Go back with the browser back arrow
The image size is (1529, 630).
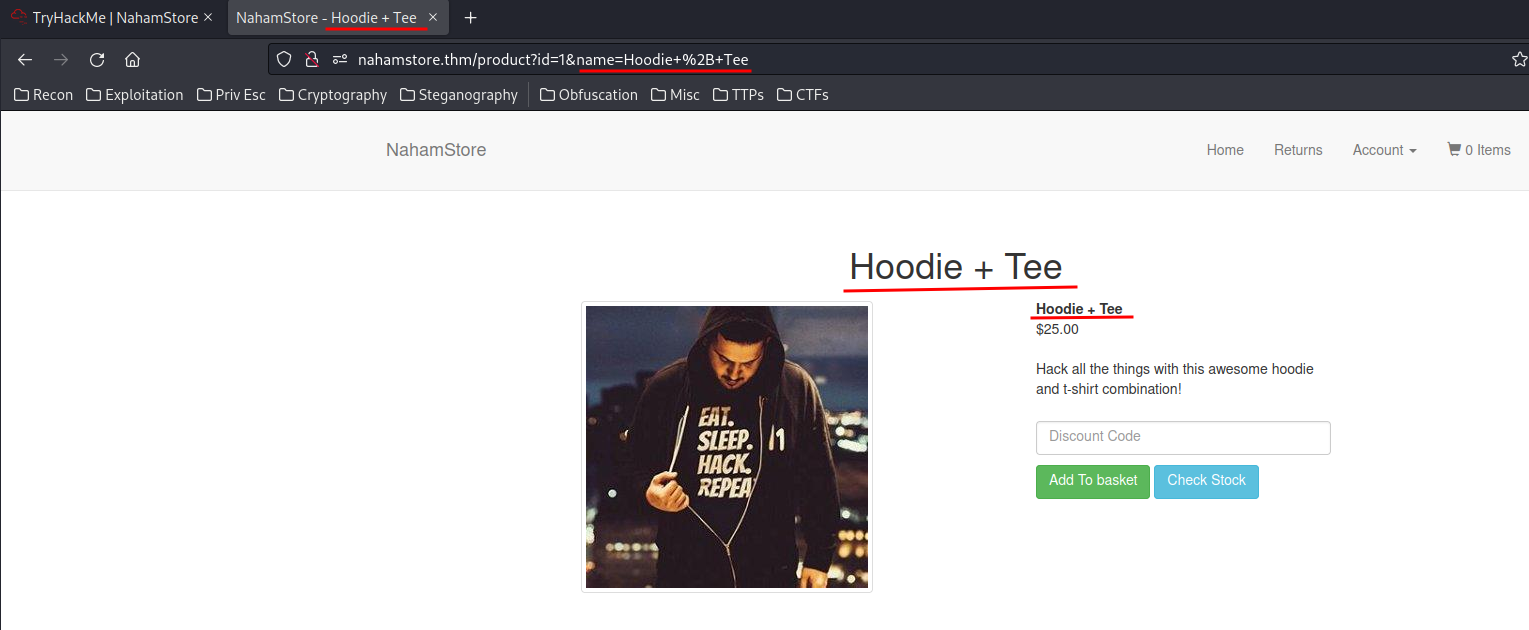[25, 60]
